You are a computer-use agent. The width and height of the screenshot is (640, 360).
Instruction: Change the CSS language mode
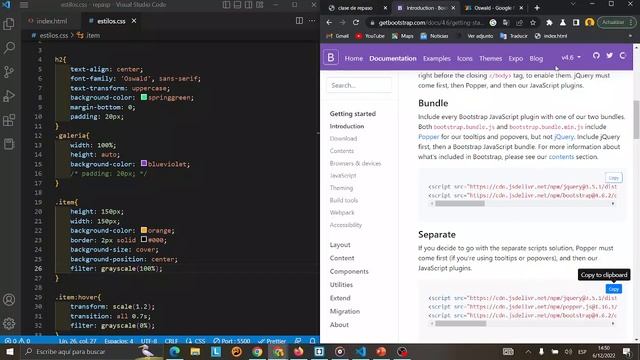tap(196, 341)
